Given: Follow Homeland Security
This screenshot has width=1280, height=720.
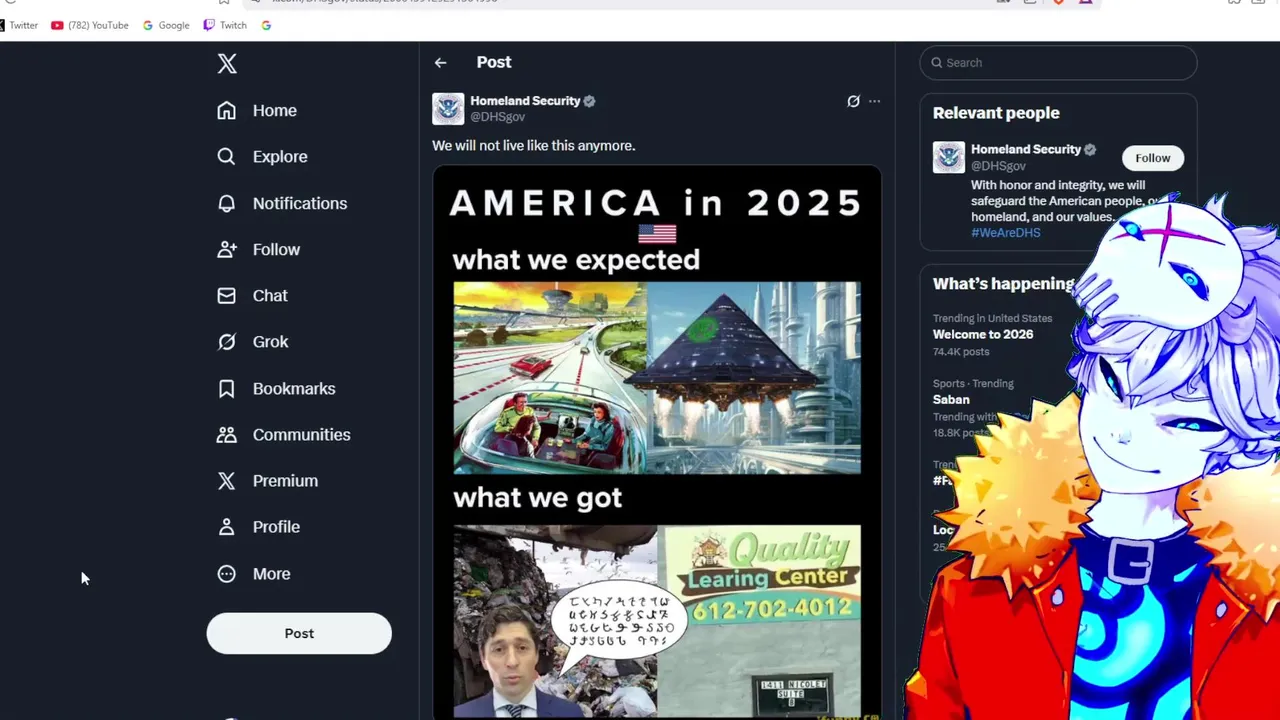Looking at the screenshot, I should coord(1152,158).
